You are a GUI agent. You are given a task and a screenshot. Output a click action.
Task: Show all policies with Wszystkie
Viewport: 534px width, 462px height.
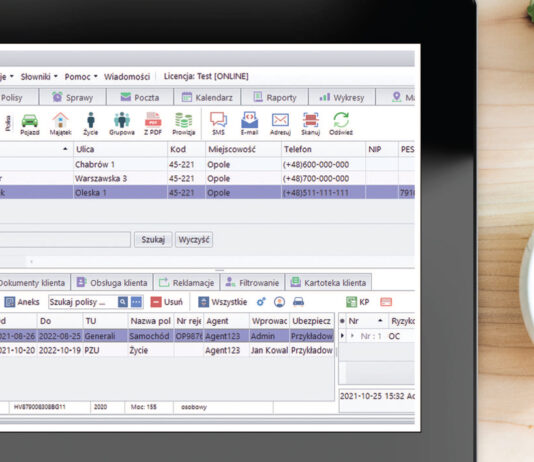pyautogui.click(x=223, y=302)
